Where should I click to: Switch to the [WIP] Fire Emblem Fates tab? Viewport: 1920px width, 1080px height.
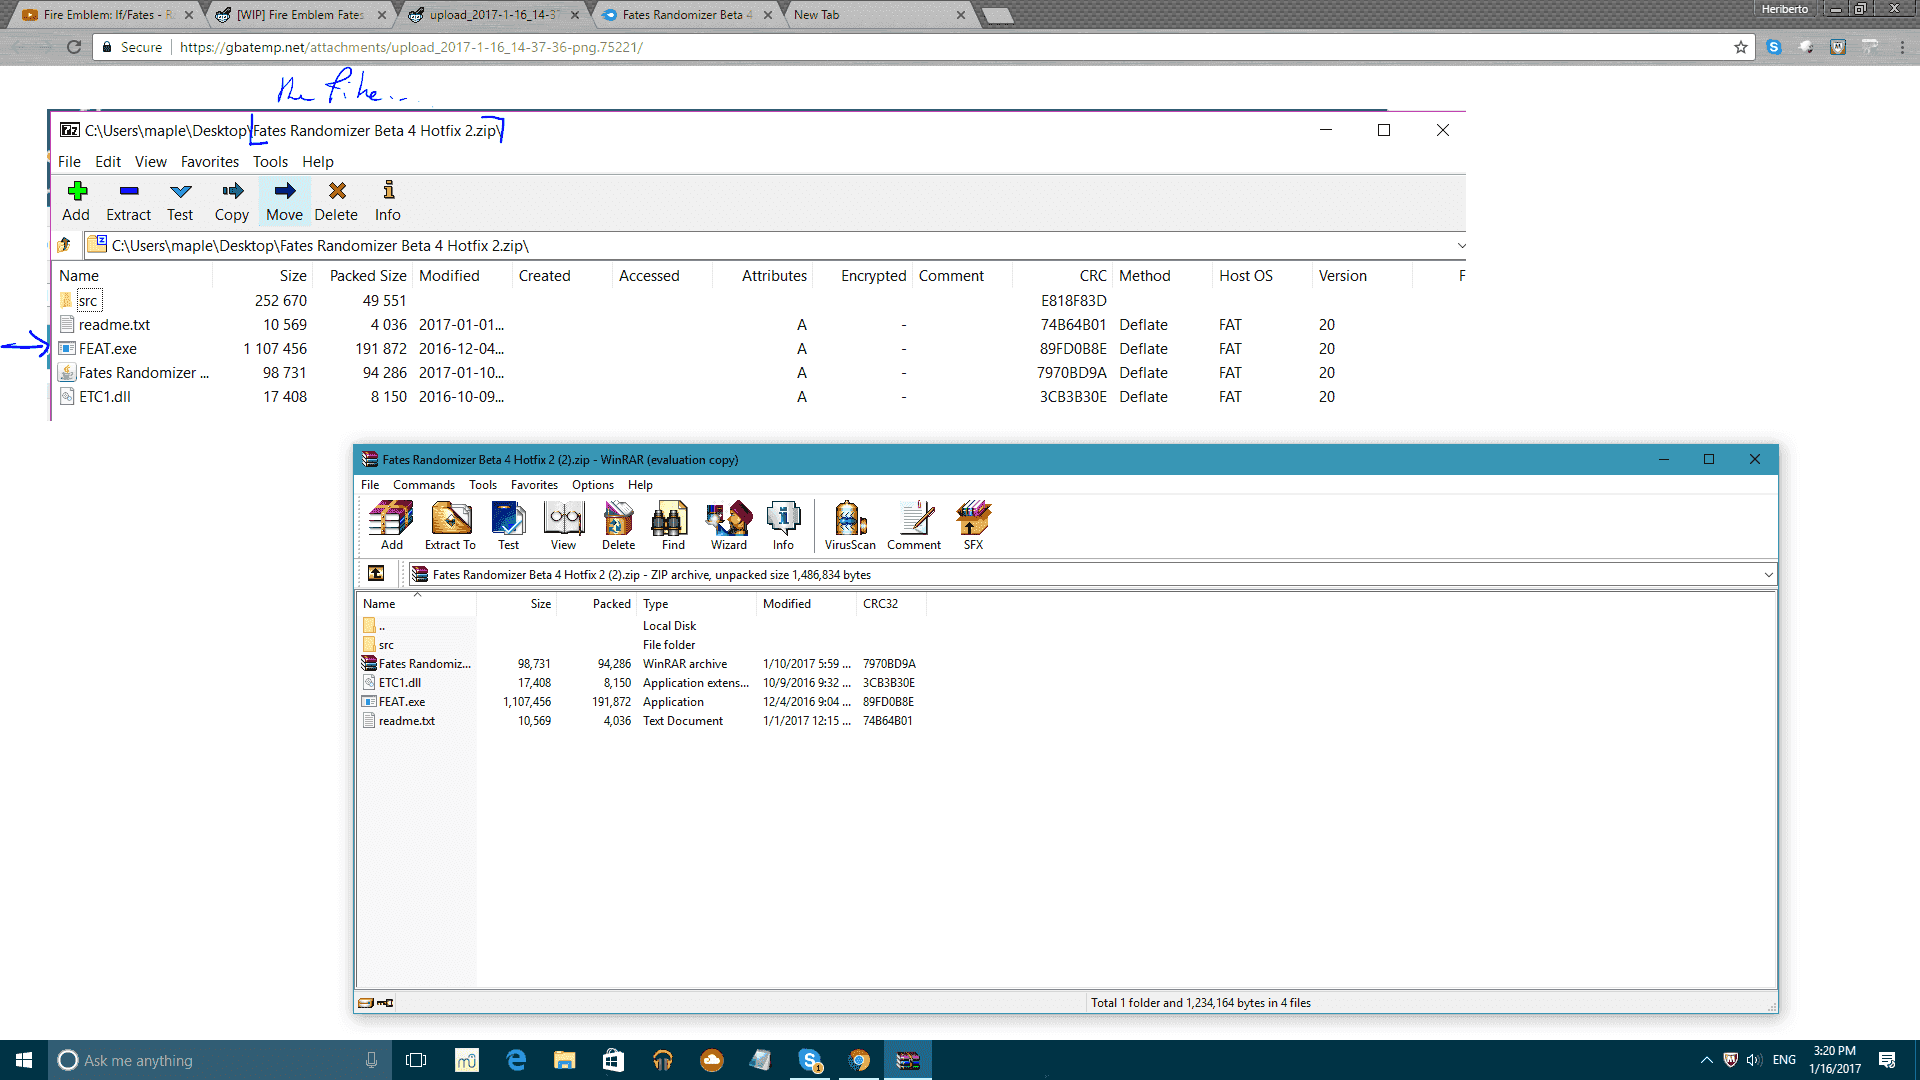[301, 15]
